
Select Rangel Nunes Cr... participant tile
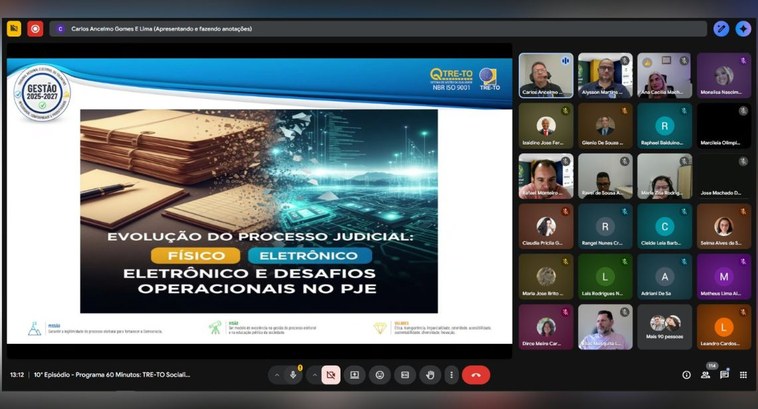click(605, 226)
